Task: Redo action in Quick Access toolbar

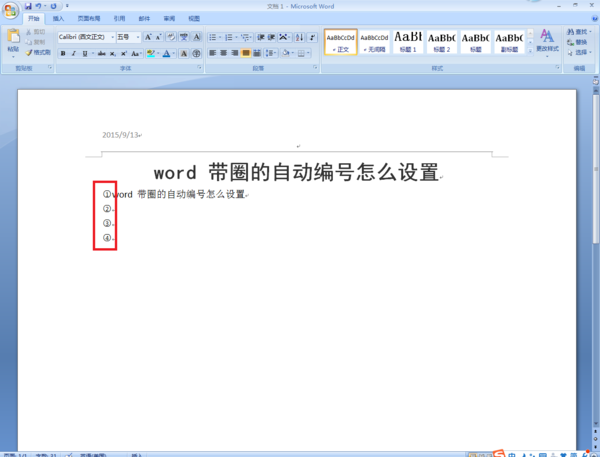Action: pyautogui.click(x=53, y=6)
